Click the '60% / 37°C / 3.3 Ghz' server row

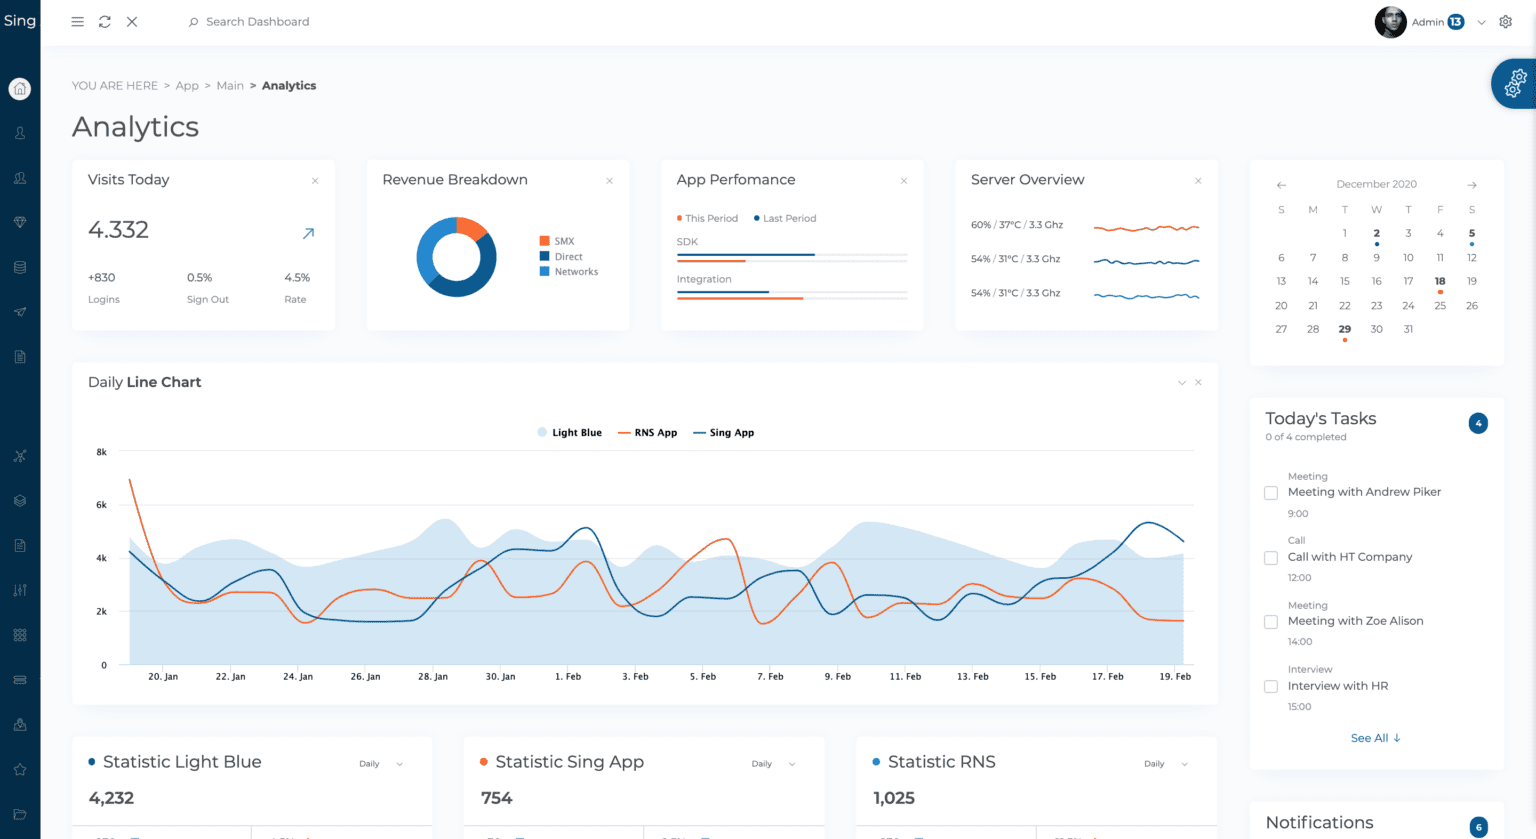(x=1085, y=226)
